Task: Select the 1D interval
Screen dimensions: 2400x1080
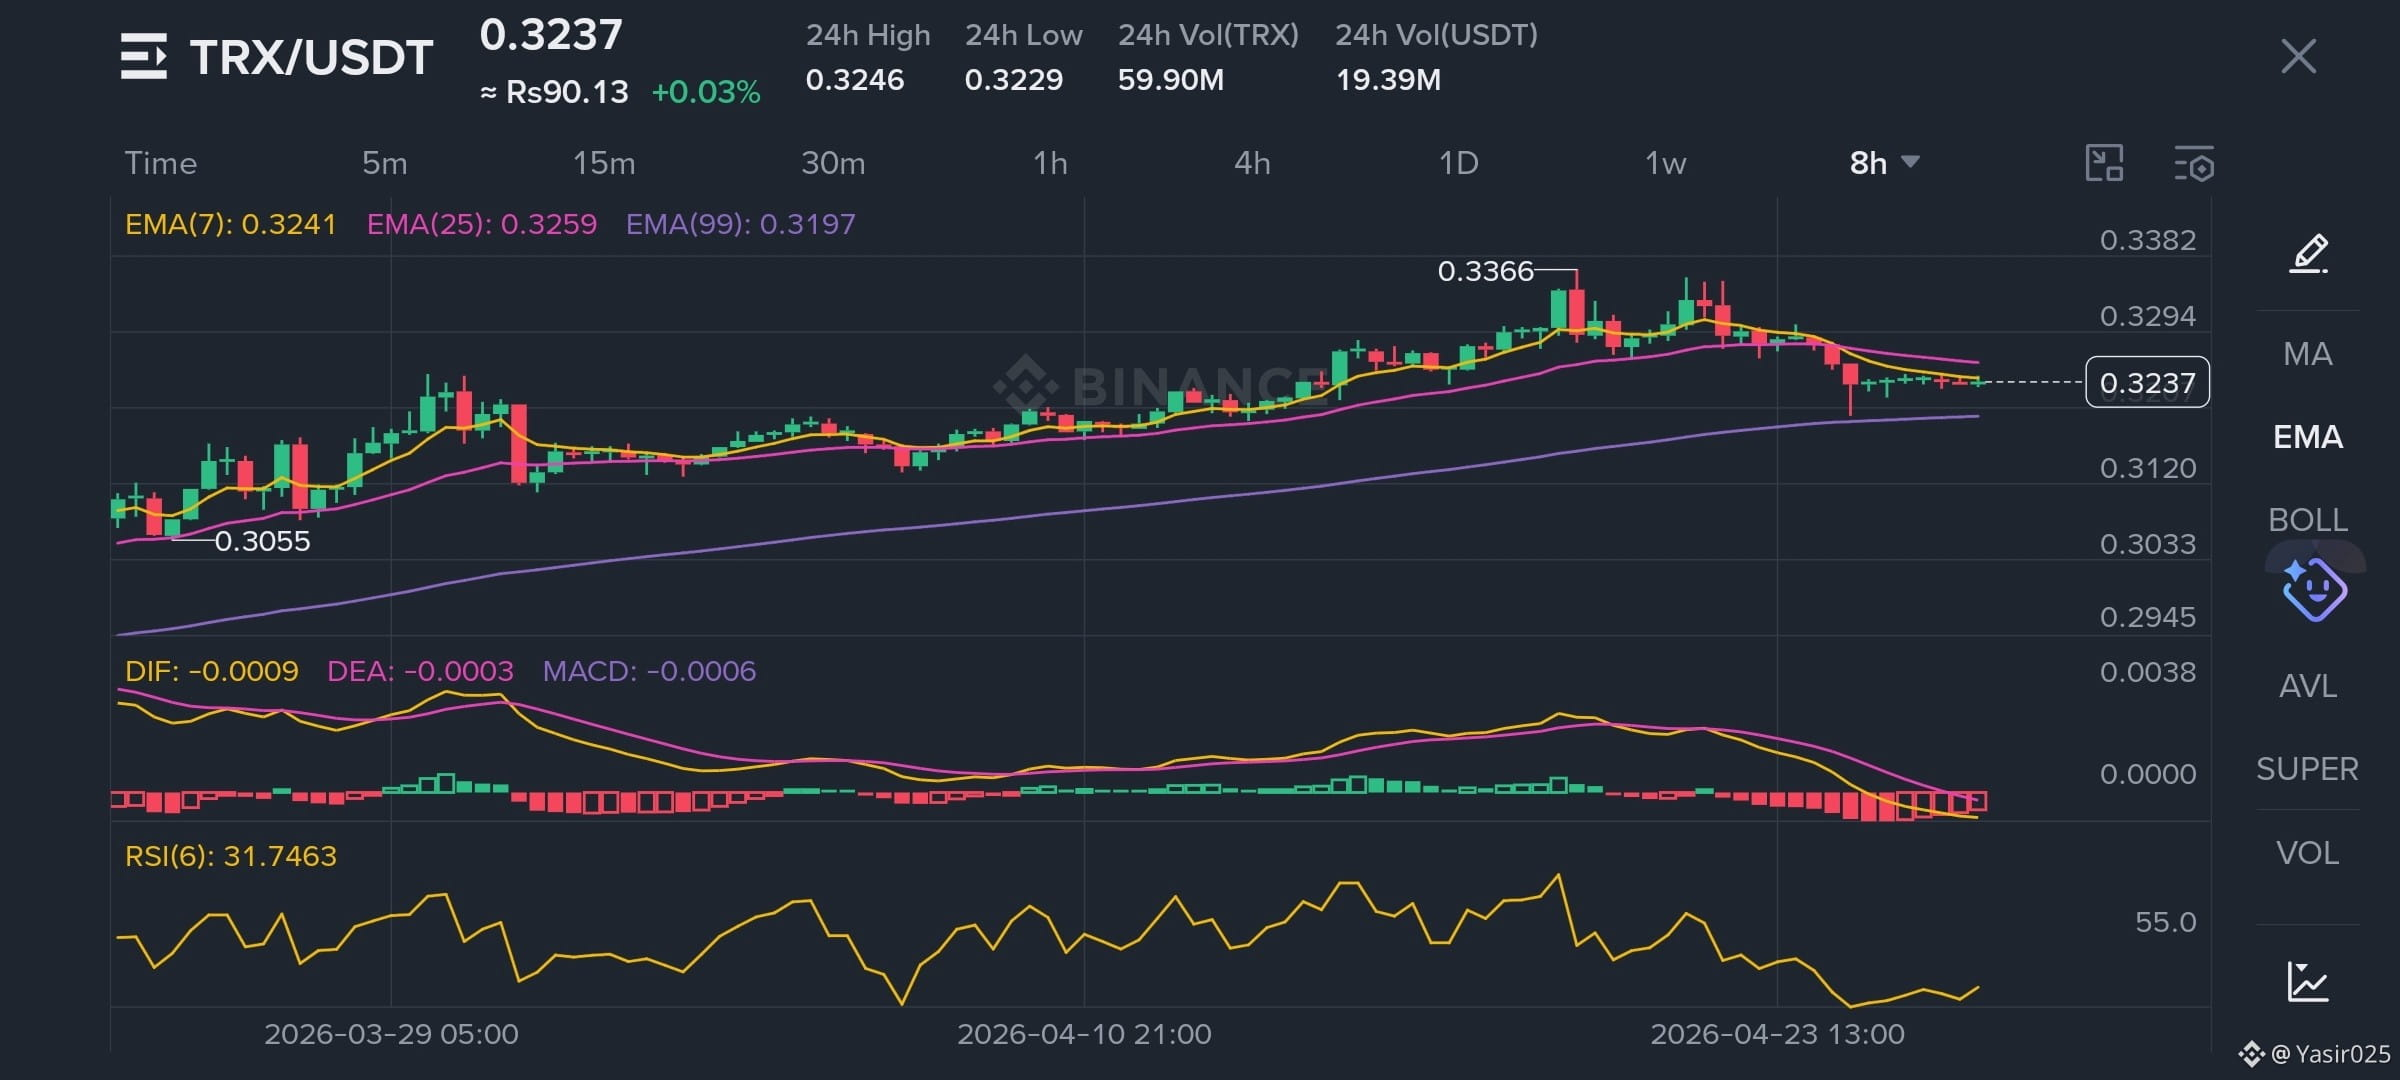Action: coord(1458,163)
